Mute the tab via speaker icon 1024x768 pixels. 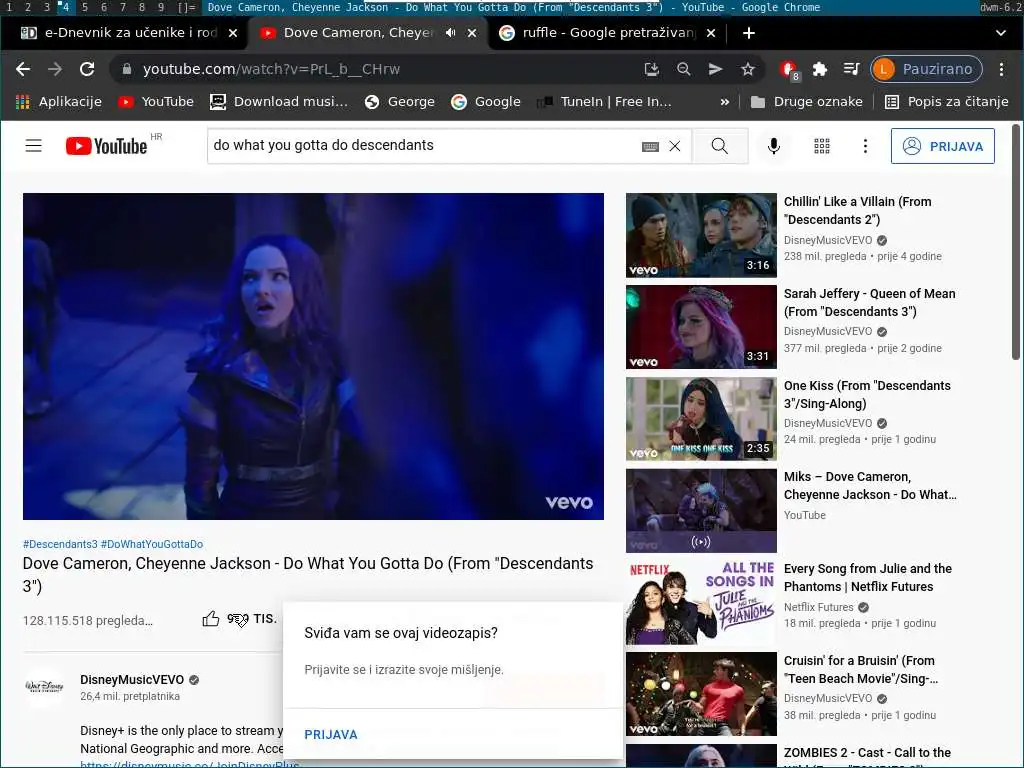coord(451,33)
